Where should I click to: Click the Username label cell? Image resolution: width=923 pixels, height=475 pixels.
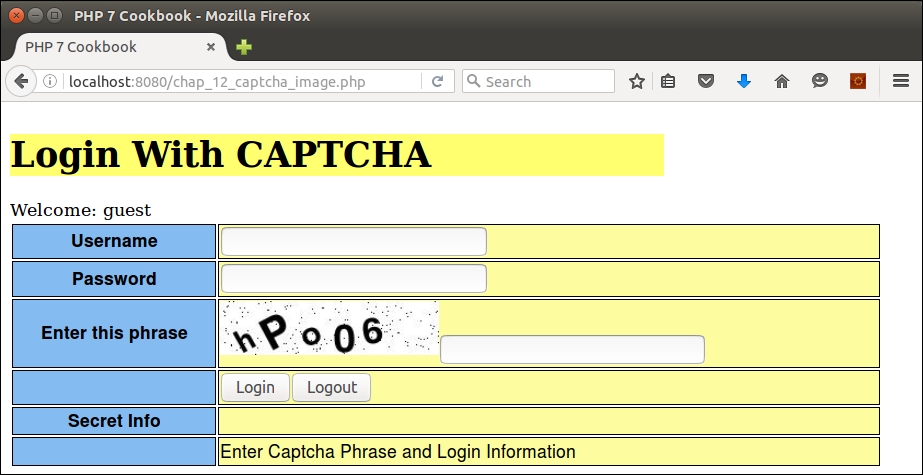point(114,241)
